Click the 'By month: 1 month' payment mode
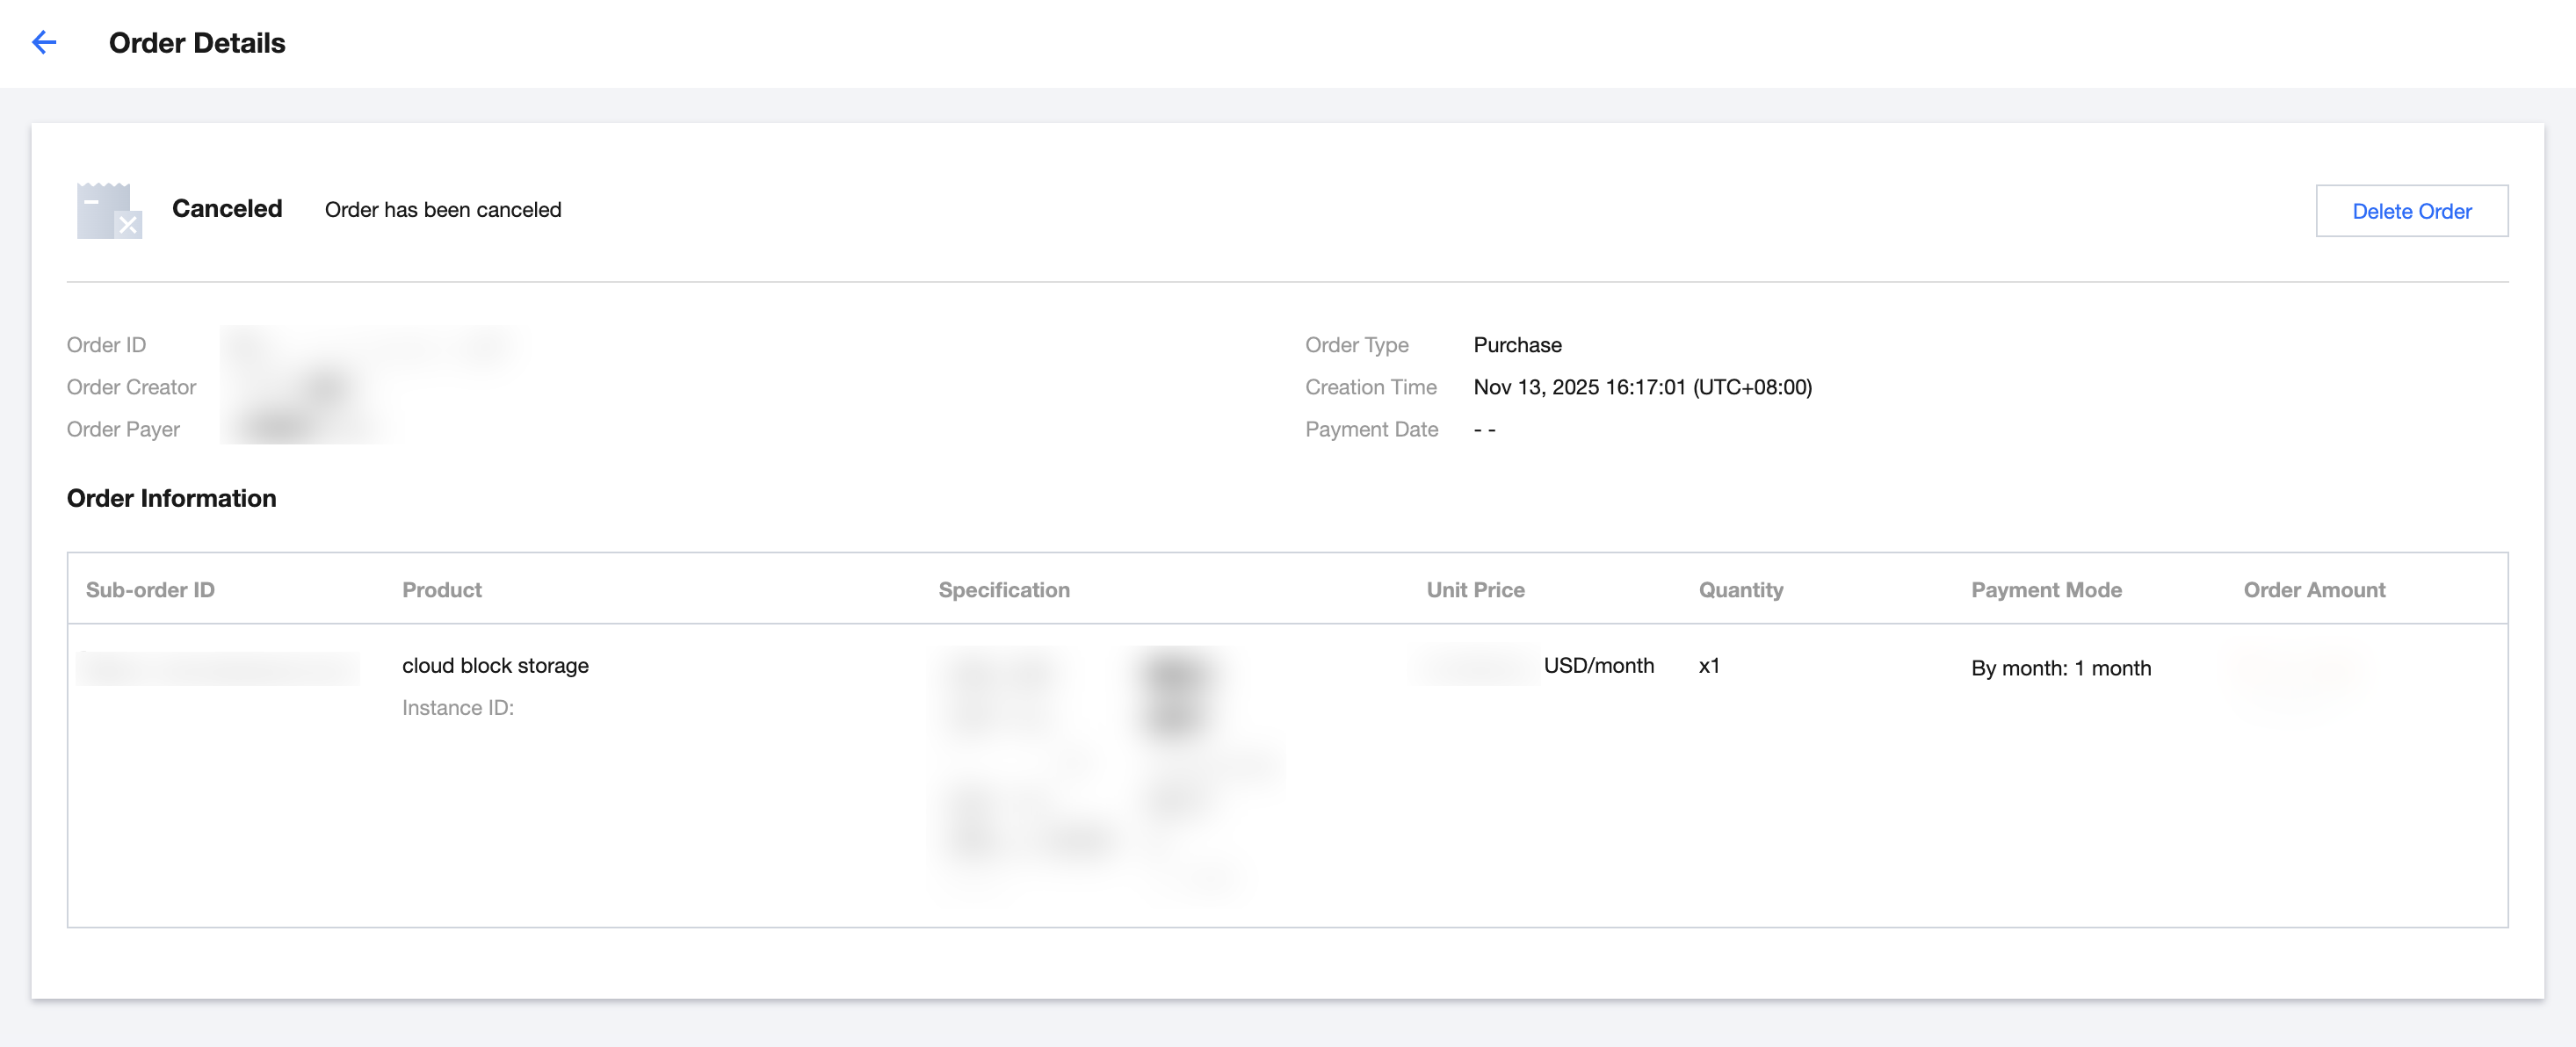The width and height of the screenshot is (2576, 1047). click(x=2060, y=668)
